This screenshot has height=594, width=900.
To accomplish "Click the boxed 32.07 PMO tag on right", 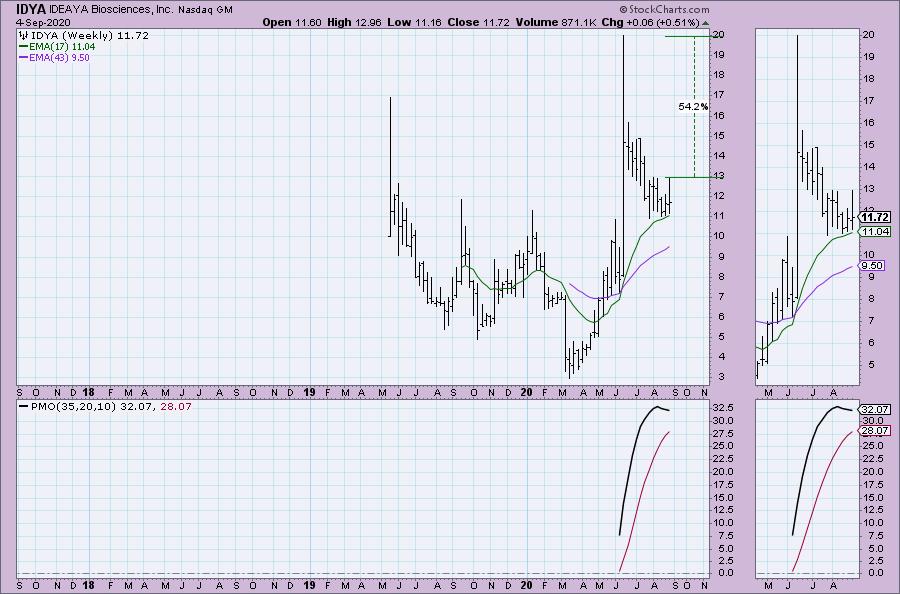I will (875, 410).
